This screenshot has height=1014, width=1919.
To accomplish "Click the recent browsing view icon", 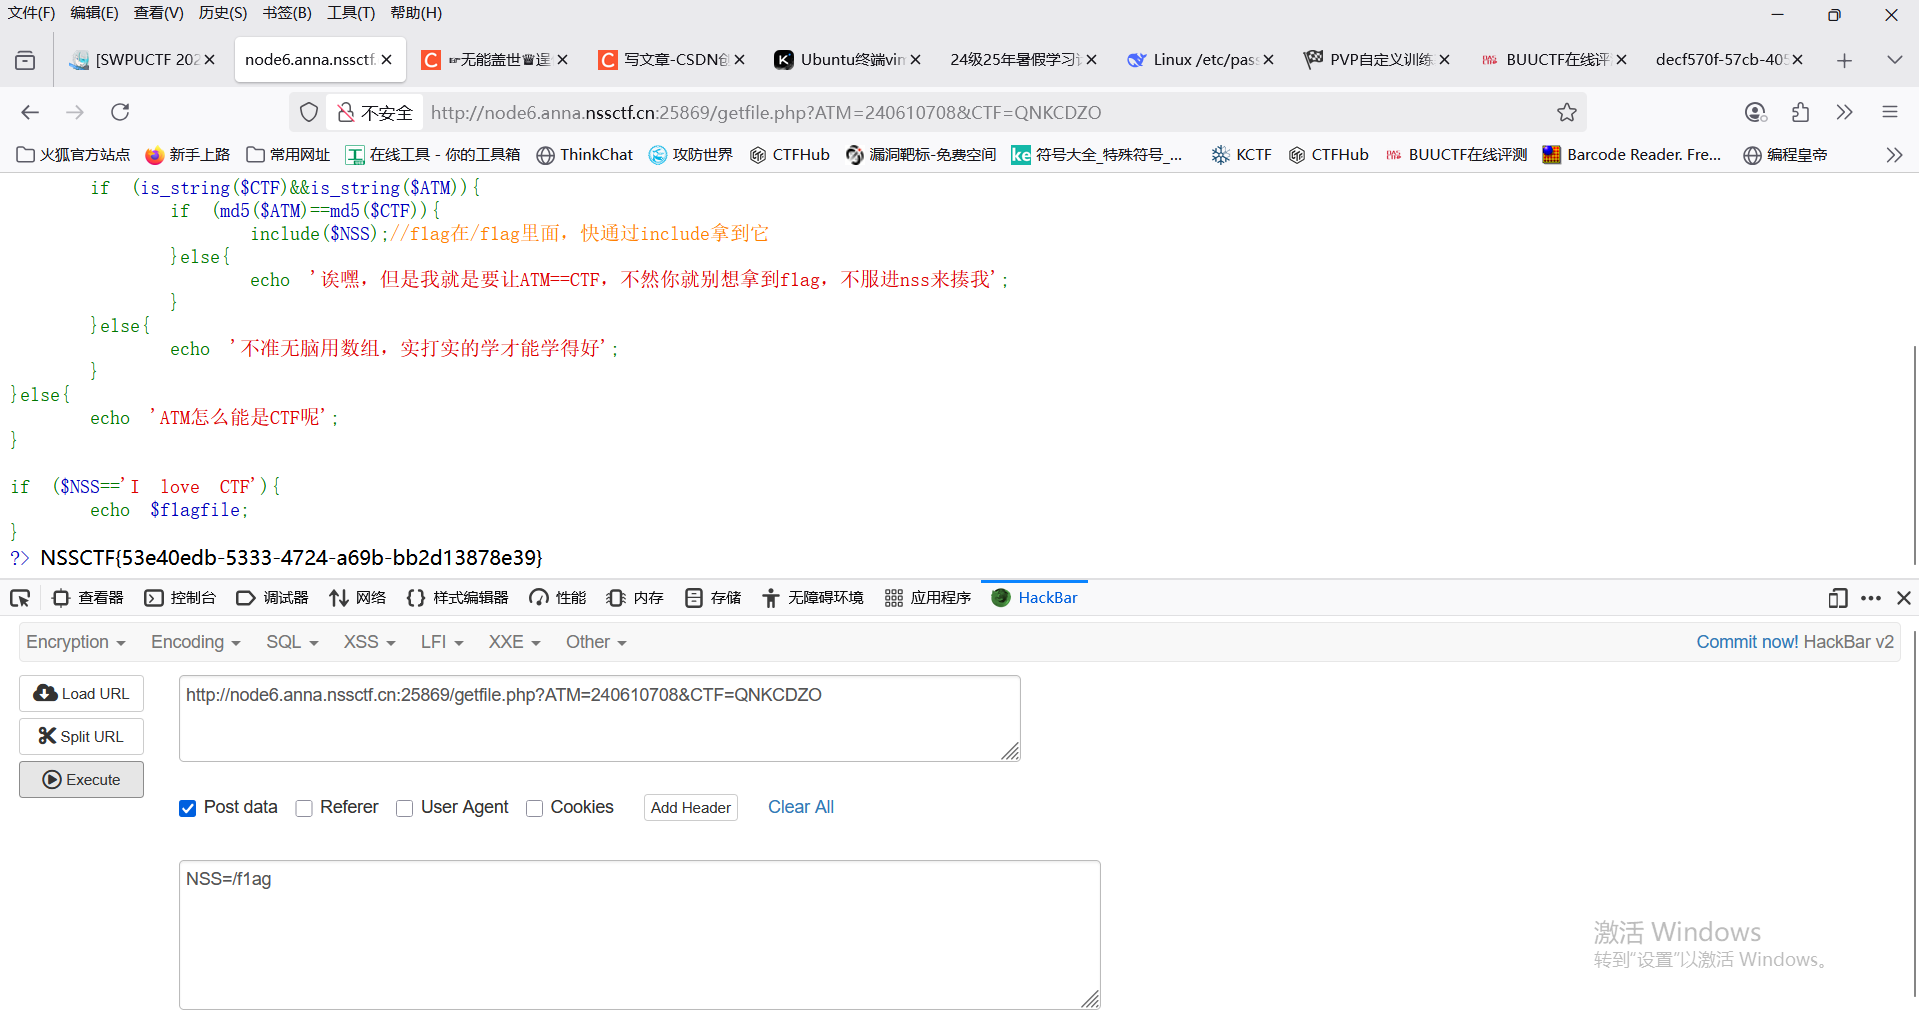I will (x=25, y=60).
